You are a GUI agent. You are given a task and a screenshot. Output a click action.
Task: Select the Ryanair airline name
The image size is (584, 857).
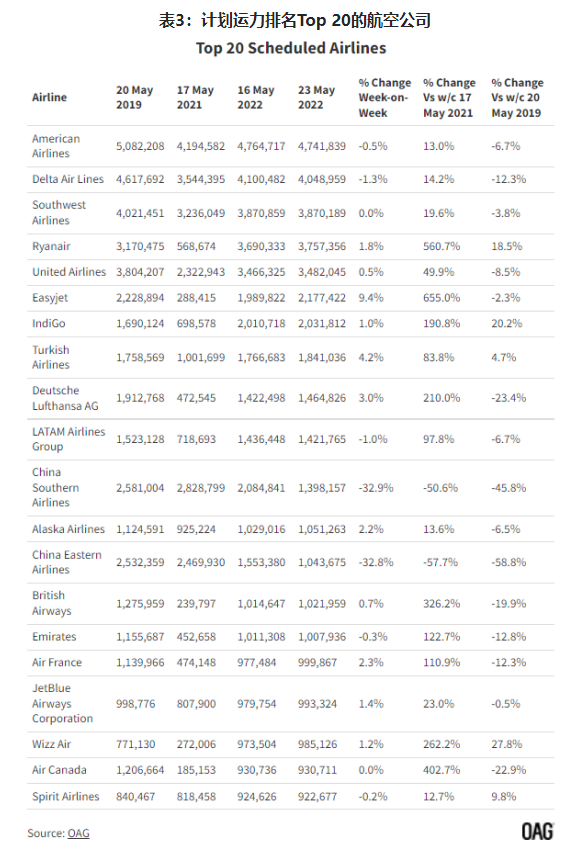click(x=51, y=246)
